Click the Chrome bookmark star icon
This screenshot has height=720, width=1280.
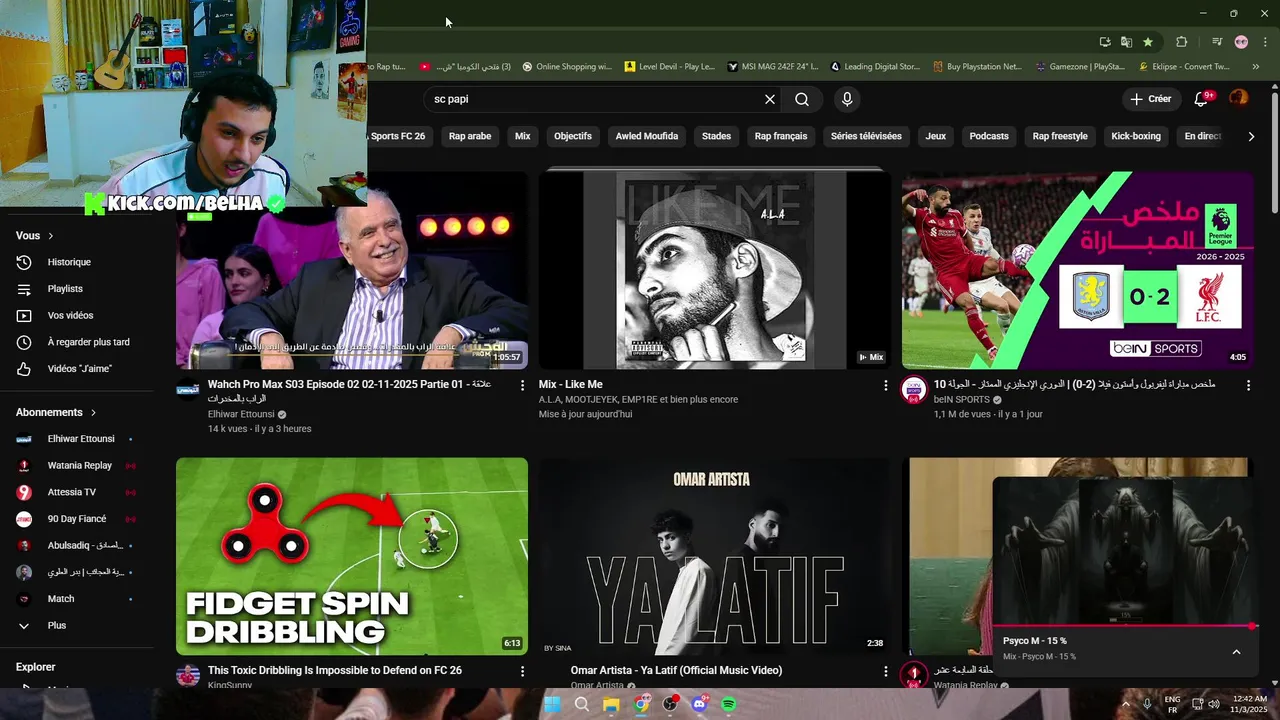pos(1148,42)
